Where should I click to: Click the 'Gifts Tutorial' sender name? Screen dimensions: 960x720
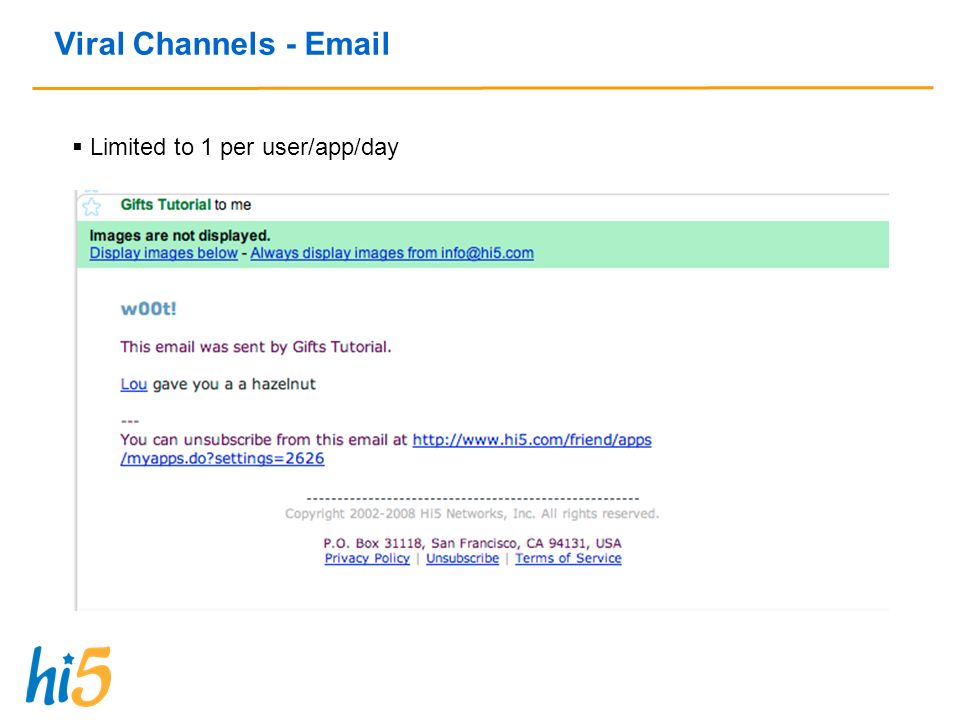click(165, 204)
